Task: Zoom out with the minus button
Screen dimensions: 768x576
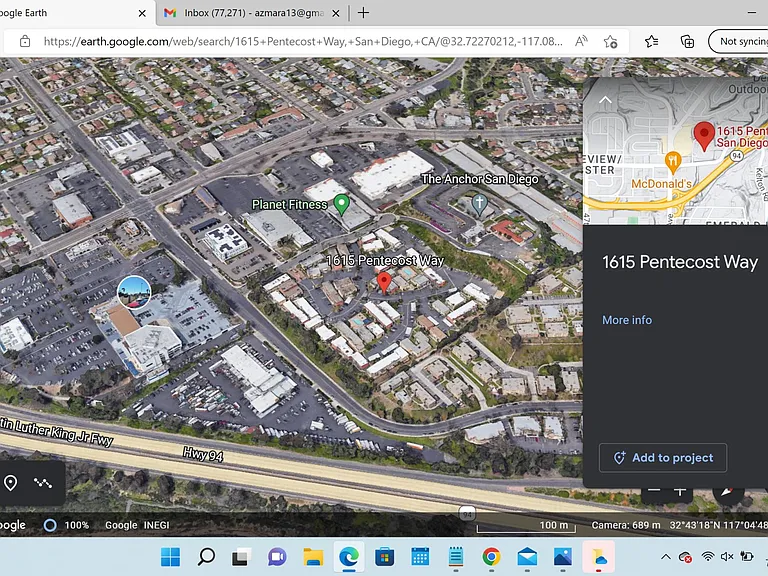Action: coord(654,490)
